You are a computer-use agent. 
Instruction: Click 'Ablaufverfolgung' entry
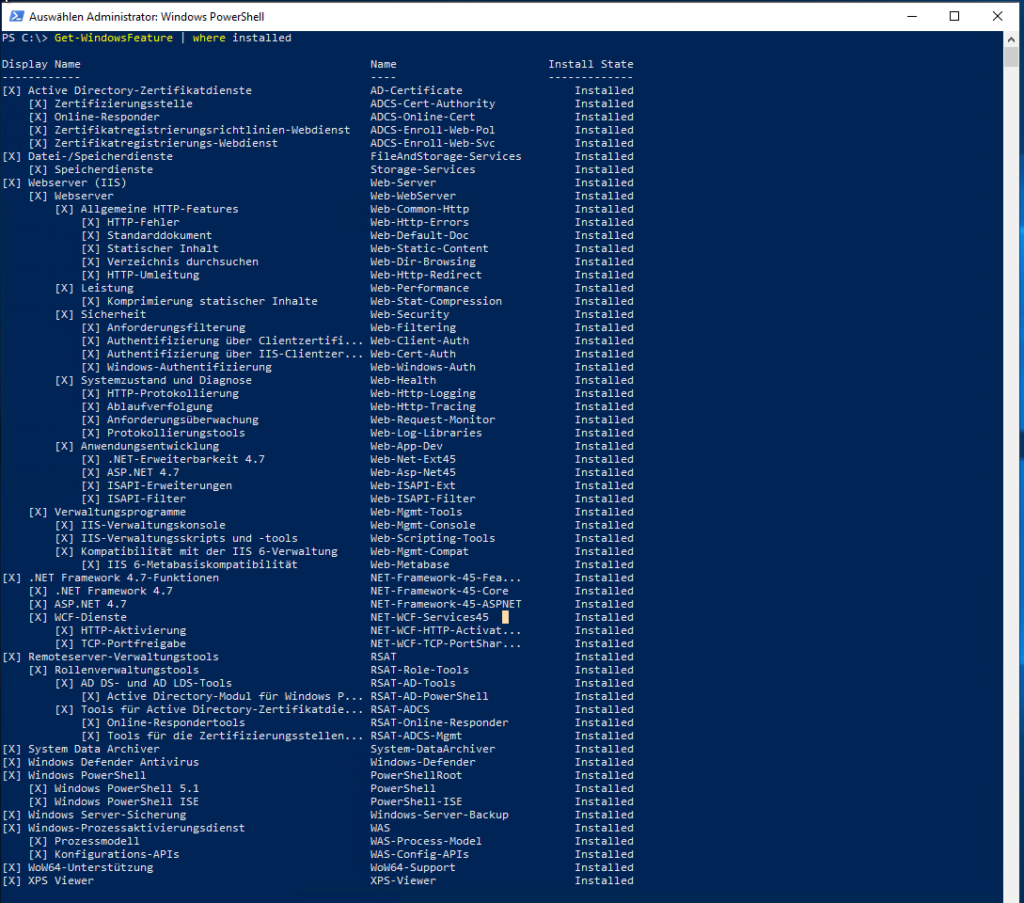click(159, 406)
